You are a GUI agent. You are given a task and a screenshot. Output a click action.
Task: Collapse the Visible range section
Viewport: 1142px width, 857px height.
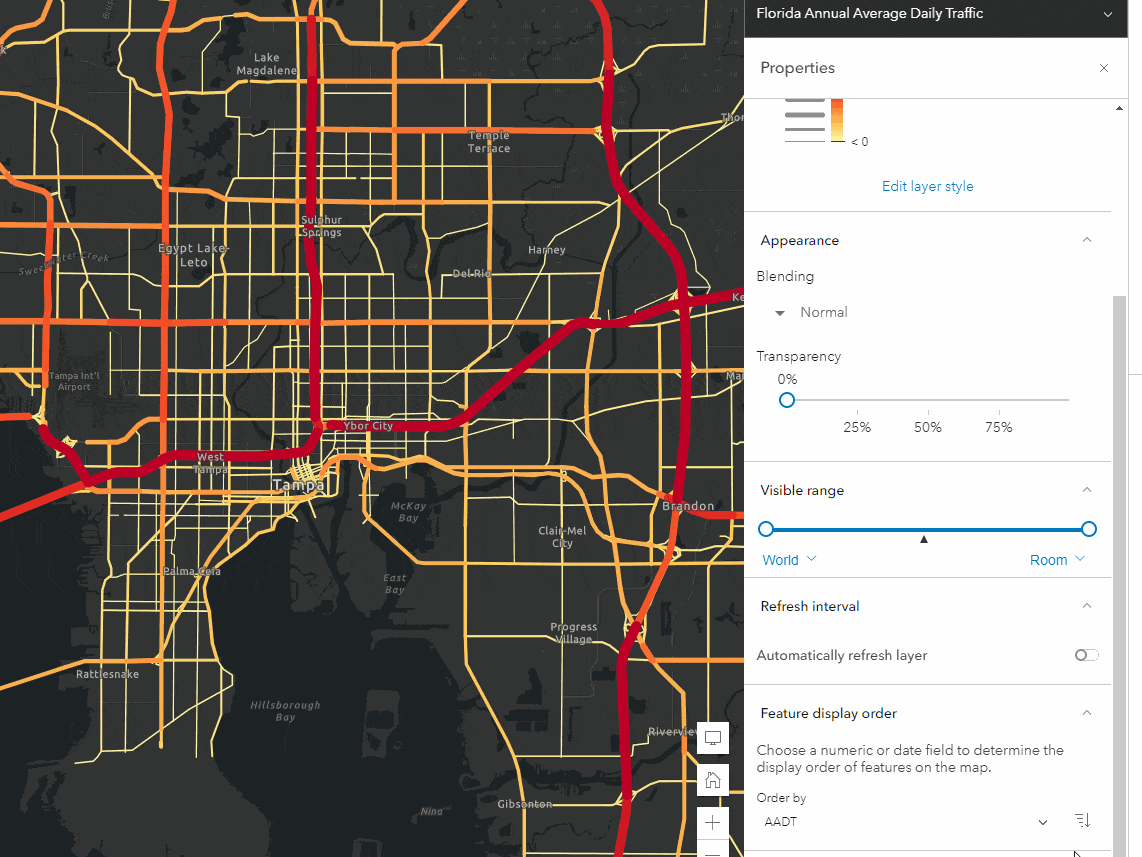[x=1087, y=489]
